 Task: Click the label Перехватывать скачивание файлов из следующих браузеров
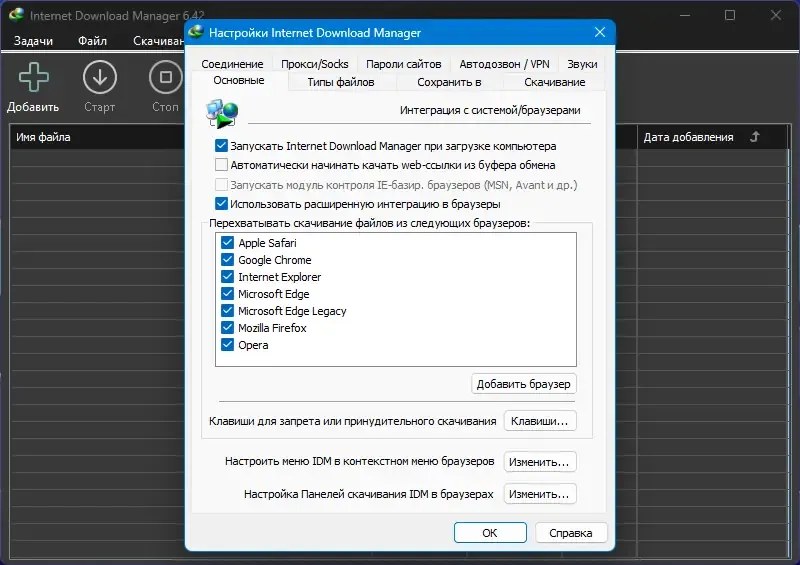pos(369,223)
